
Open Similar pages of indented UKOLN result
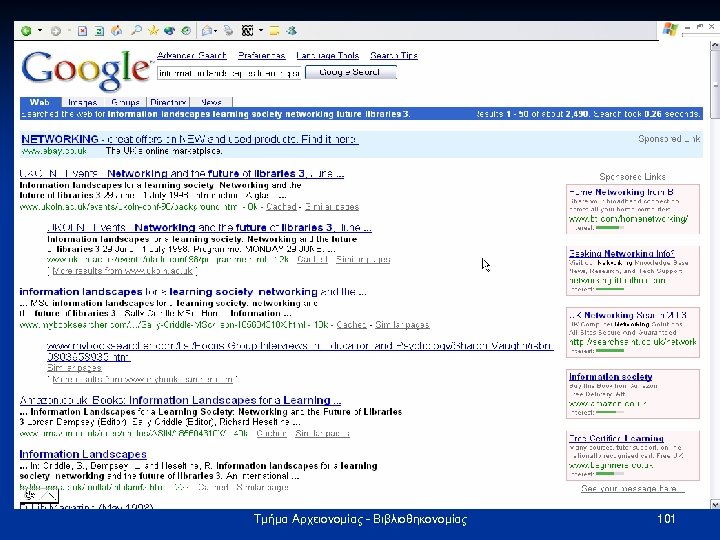click(x=363, y=259)
